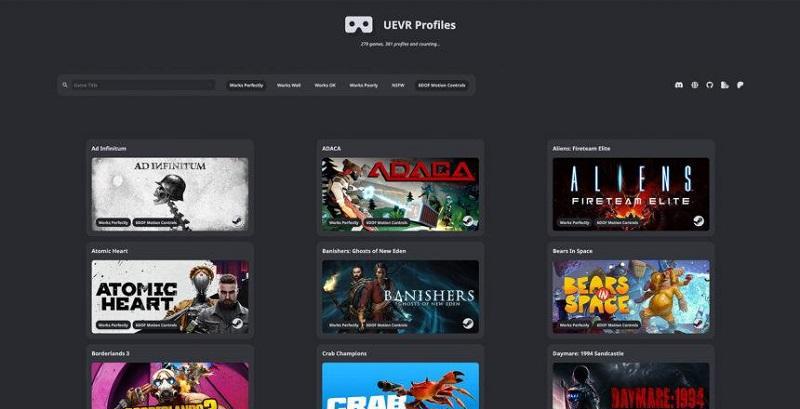Click 6DOF Motion Controls badge on Bears In Space

coord(617,325)
